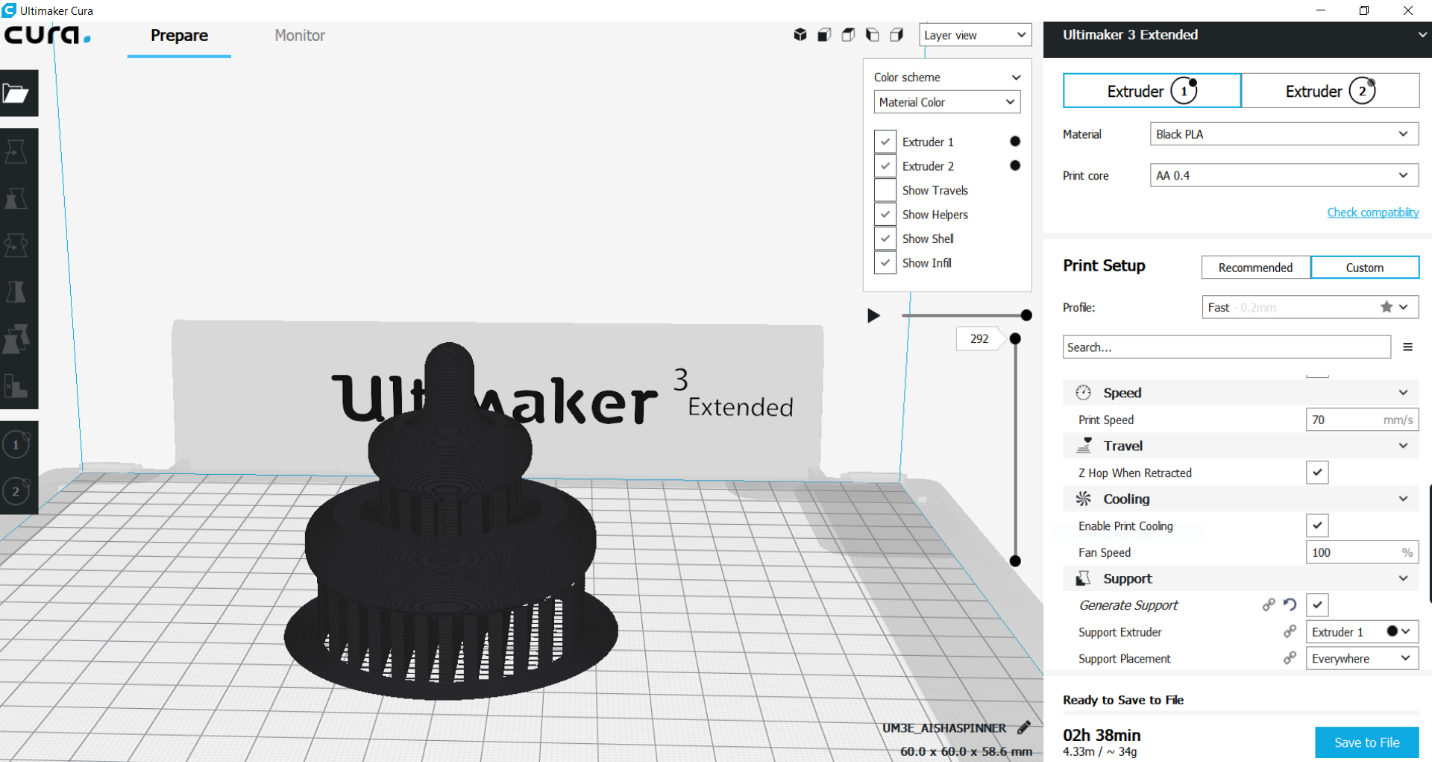Uncheck the Generate Support checkbox
This screenshot has width=1432, height=762.
point(1318,605)
